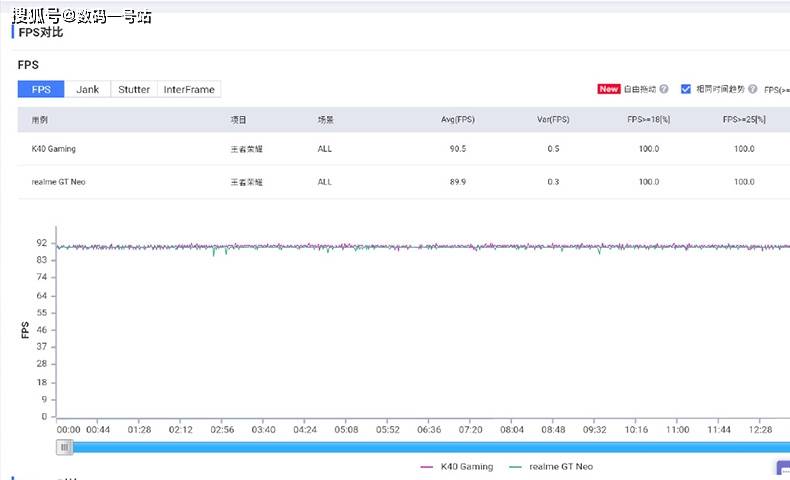Click ALL in the realme GT Neo row
The width and height of the screenshot is (790, 480).
(324, 182)
